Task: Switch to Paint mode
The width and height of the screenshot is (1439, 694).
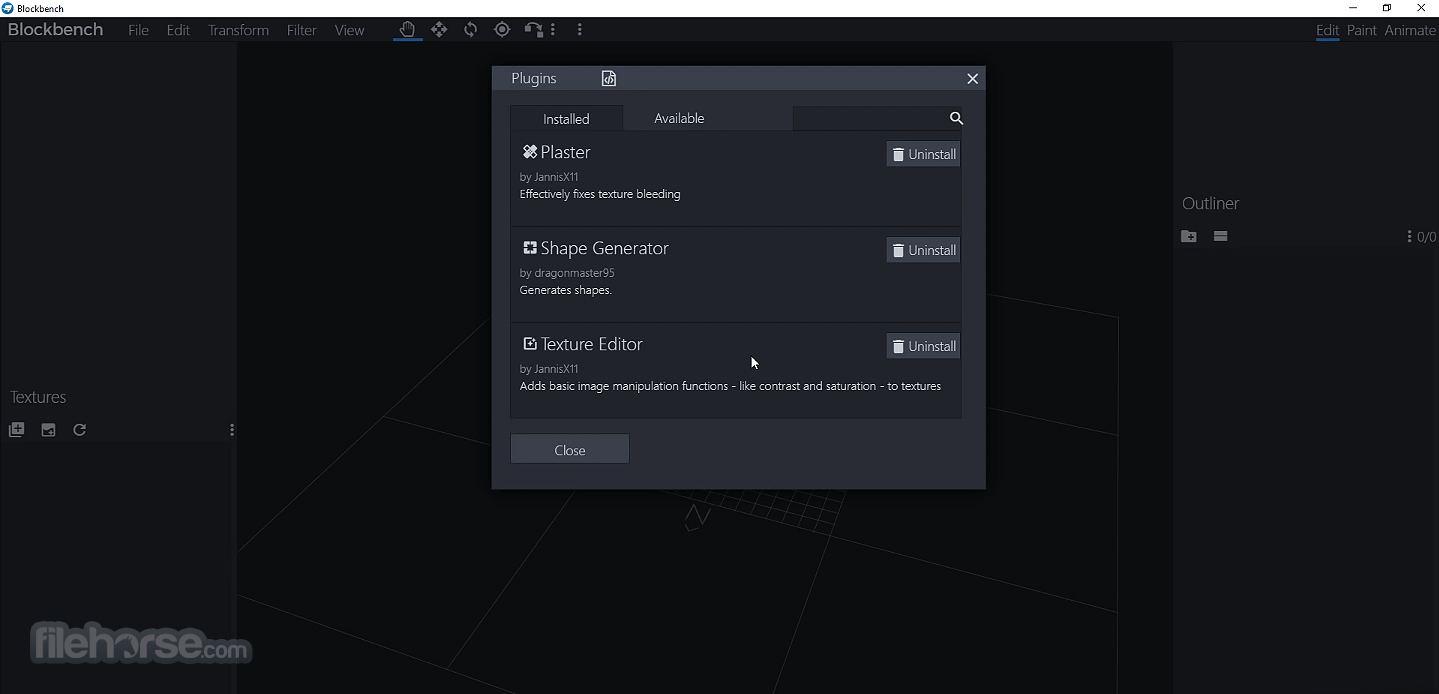Action: pos(1362,30)
